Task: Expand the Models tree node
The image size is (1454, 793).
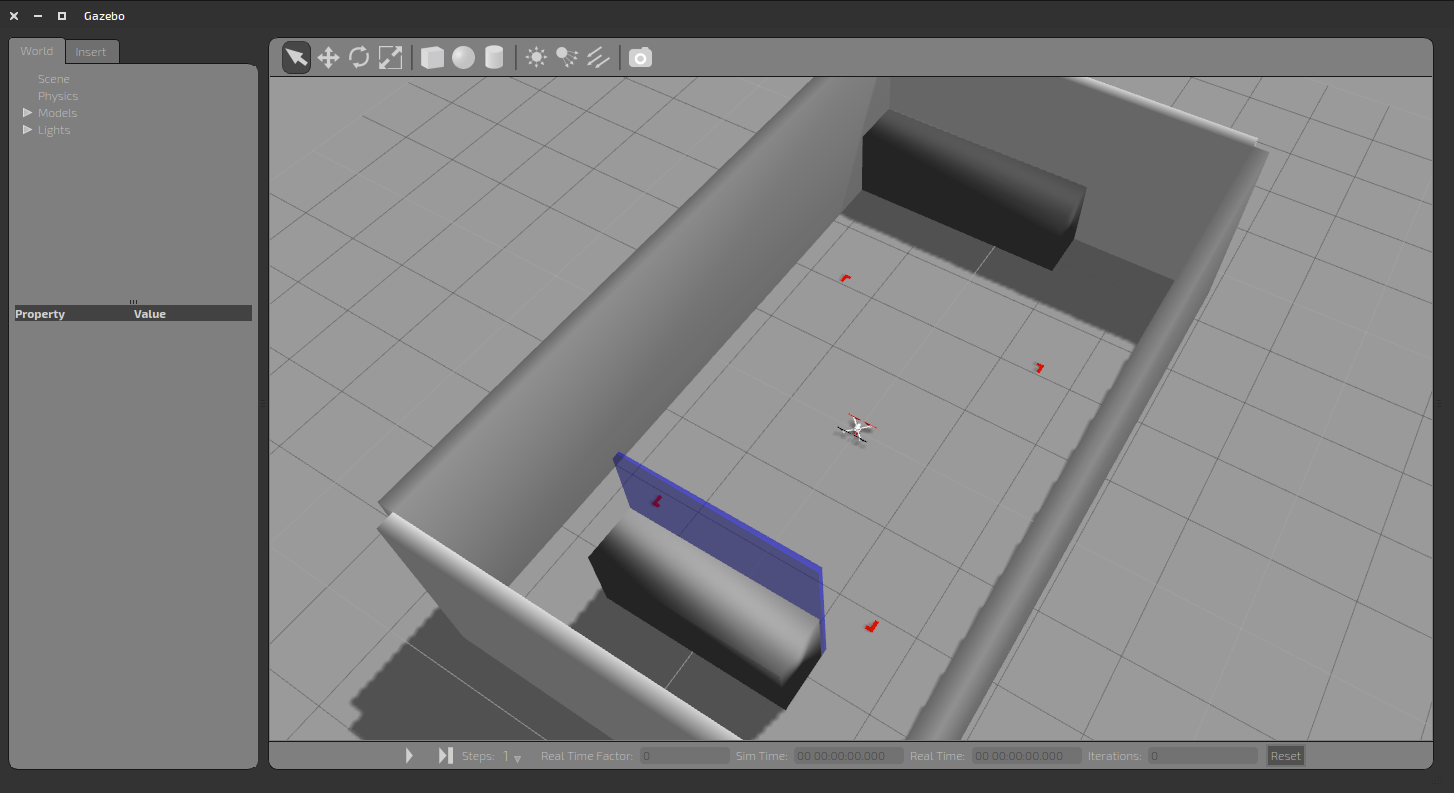Action: 28,113
